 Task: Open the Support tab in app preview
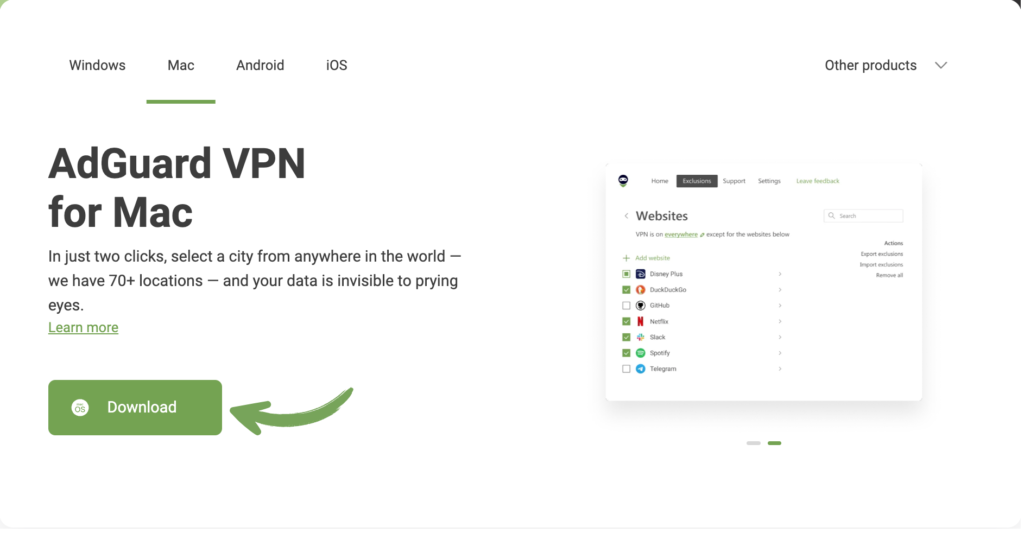point(734,181)
